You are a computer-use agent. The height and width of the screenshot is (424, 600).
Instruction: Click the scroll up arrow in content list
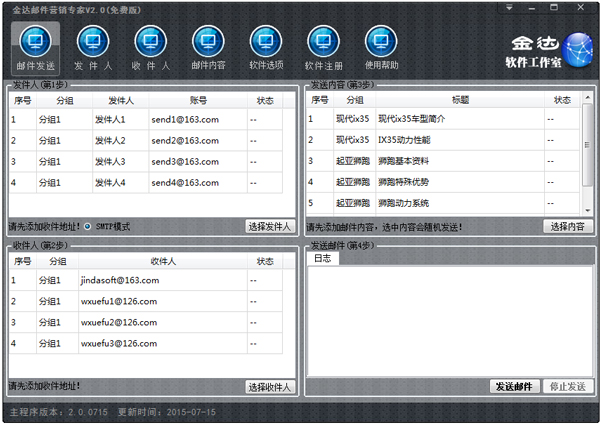587,98
